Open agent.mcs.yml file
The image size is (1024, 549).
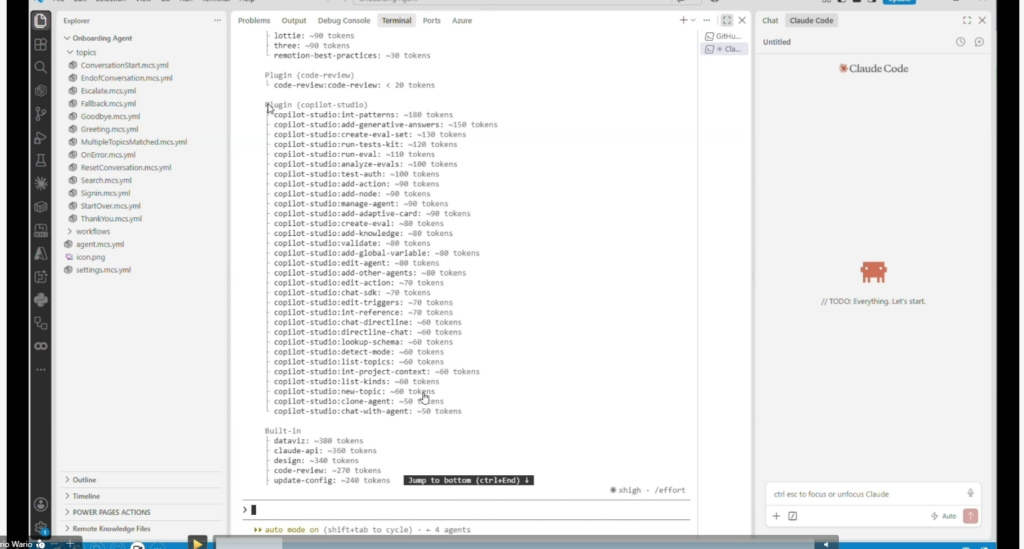(x=99, y=244)
